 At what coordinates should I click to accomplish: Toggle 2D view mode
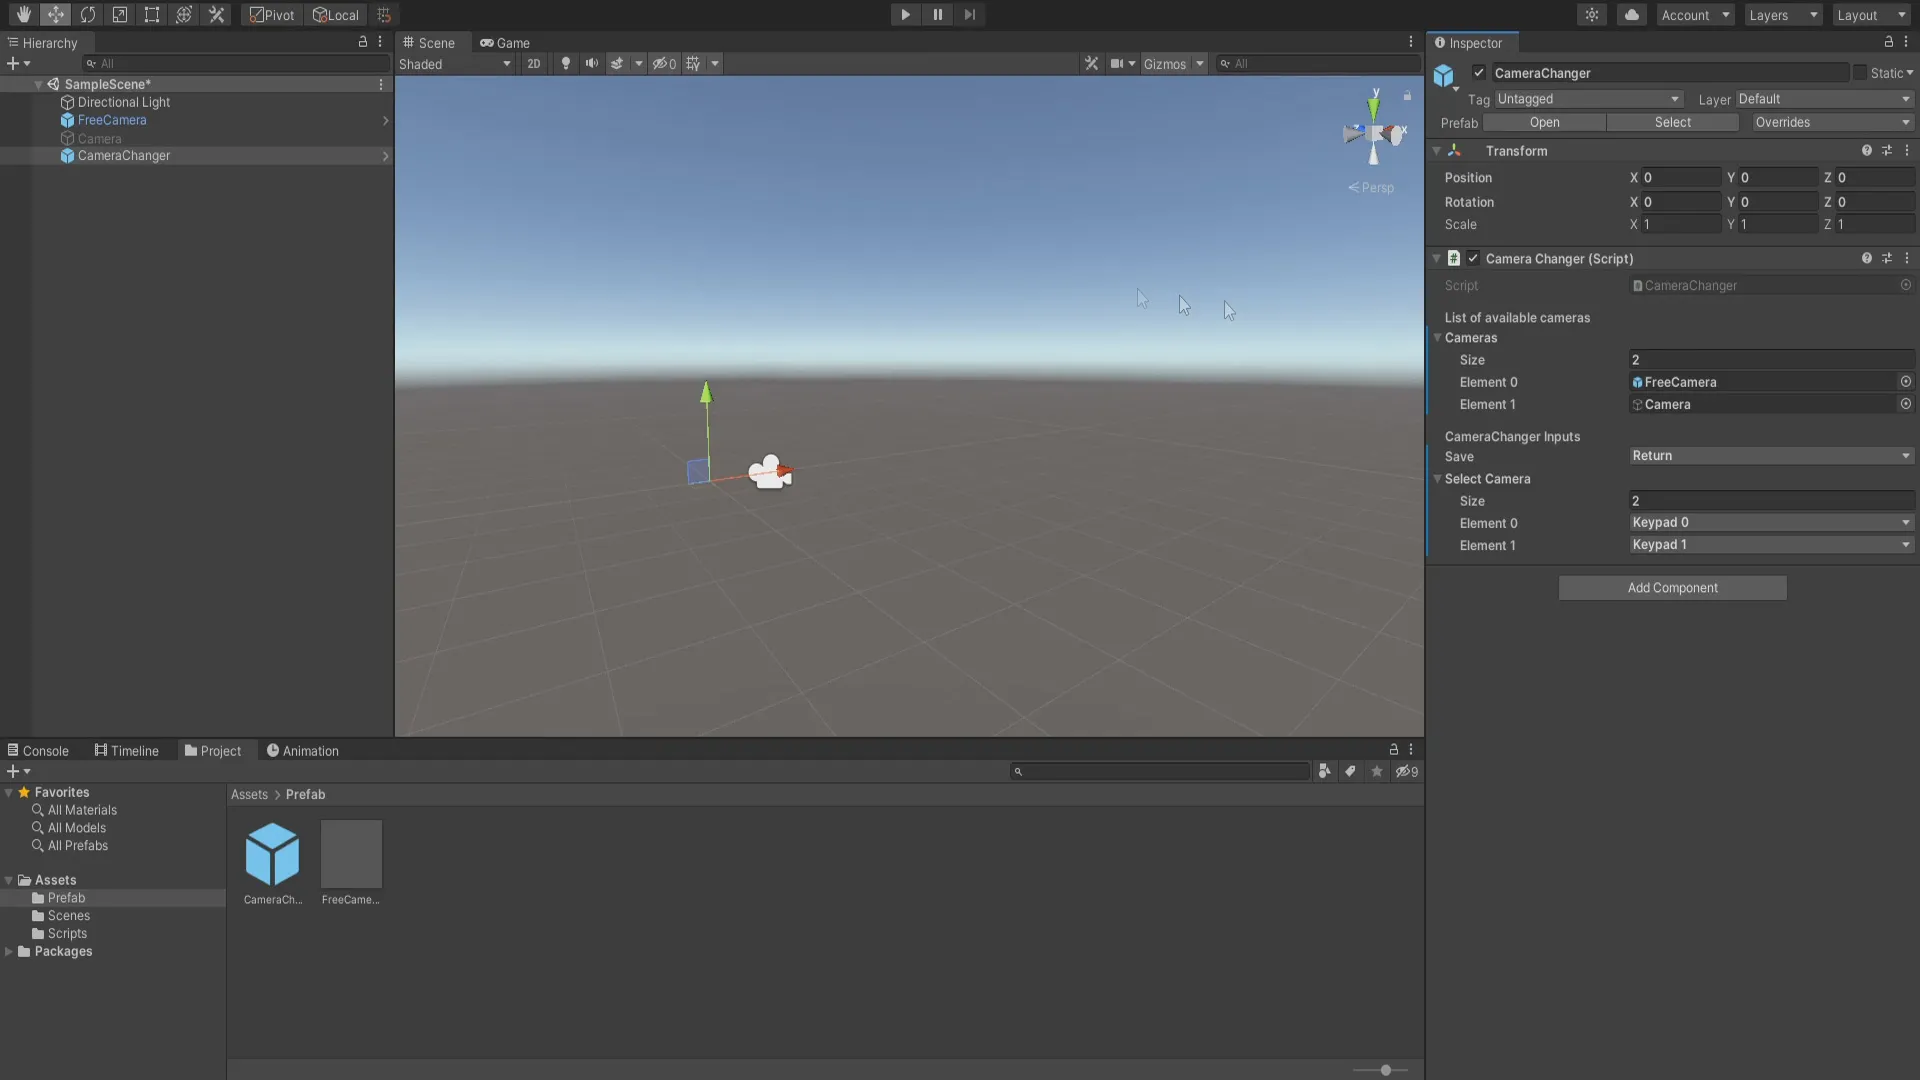tap(534, 64)
